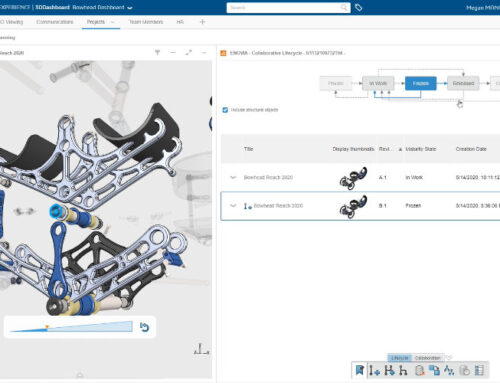500x383 pixels.
Task: Click the magnifier icon in the search box
Action: [344, 8]
